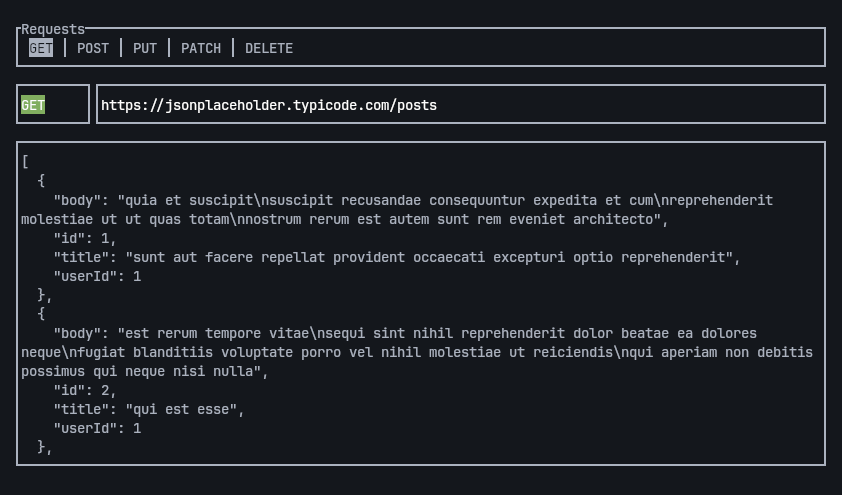
Task: Click the Requests panel title label
Action: point(53,30)
